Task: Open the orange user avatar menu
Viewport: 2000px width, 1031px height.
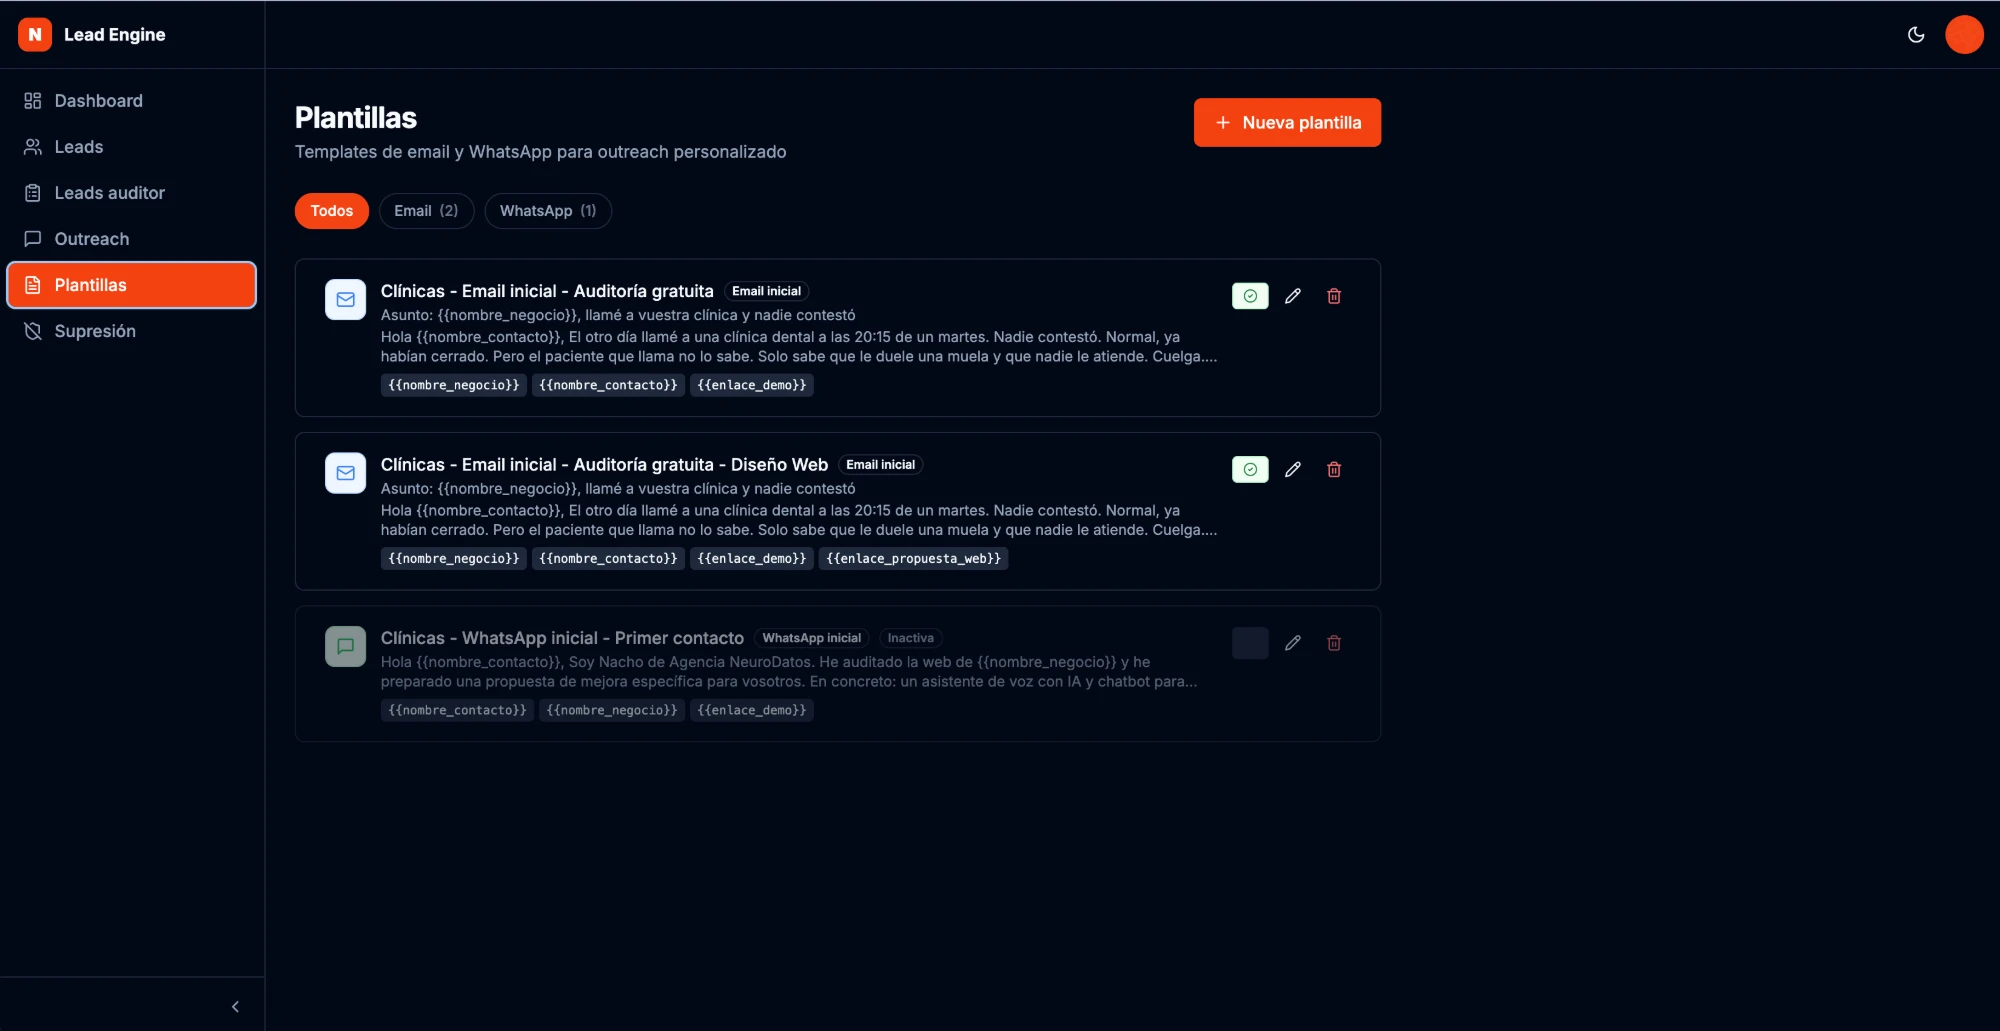Action: point(1964,34)
